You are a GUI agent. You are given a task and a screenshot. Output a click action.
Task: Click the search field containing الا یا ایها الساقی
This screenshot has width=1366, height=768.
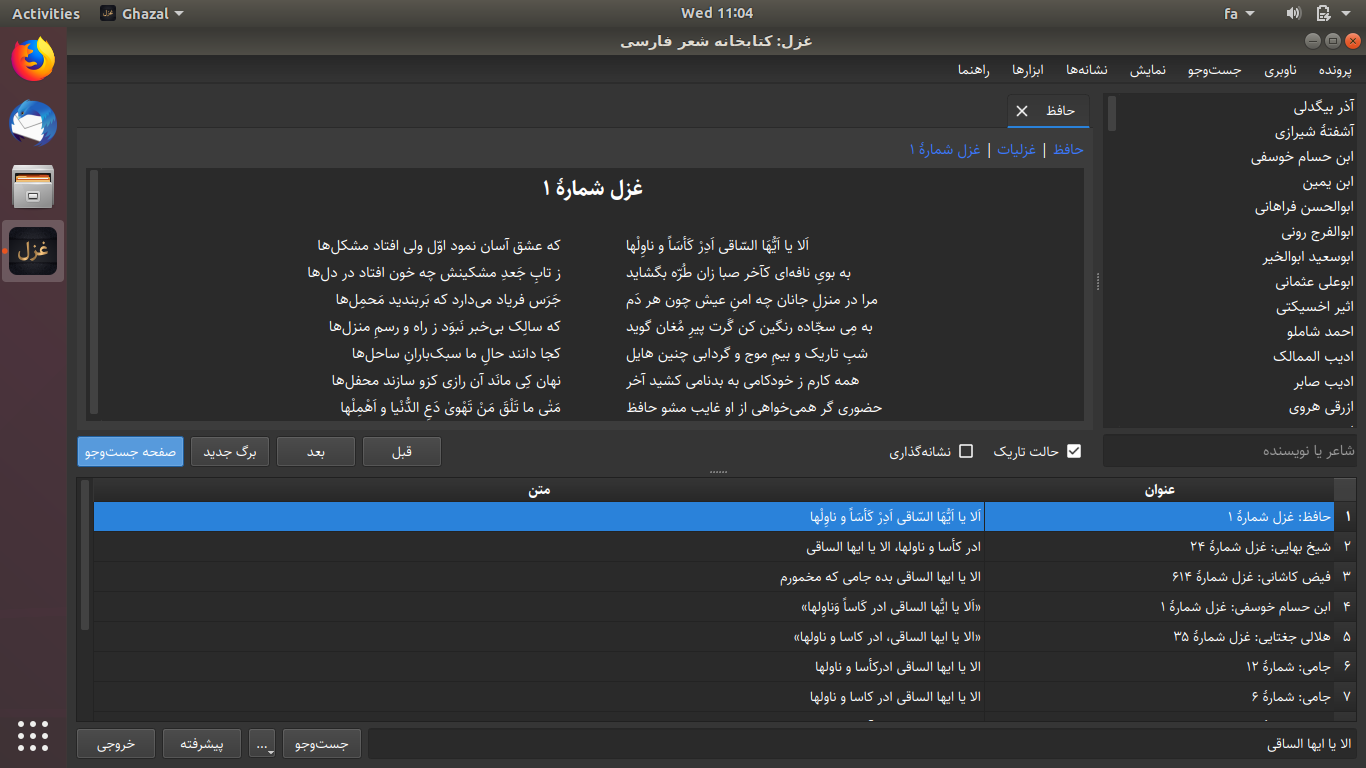(864, 744)
